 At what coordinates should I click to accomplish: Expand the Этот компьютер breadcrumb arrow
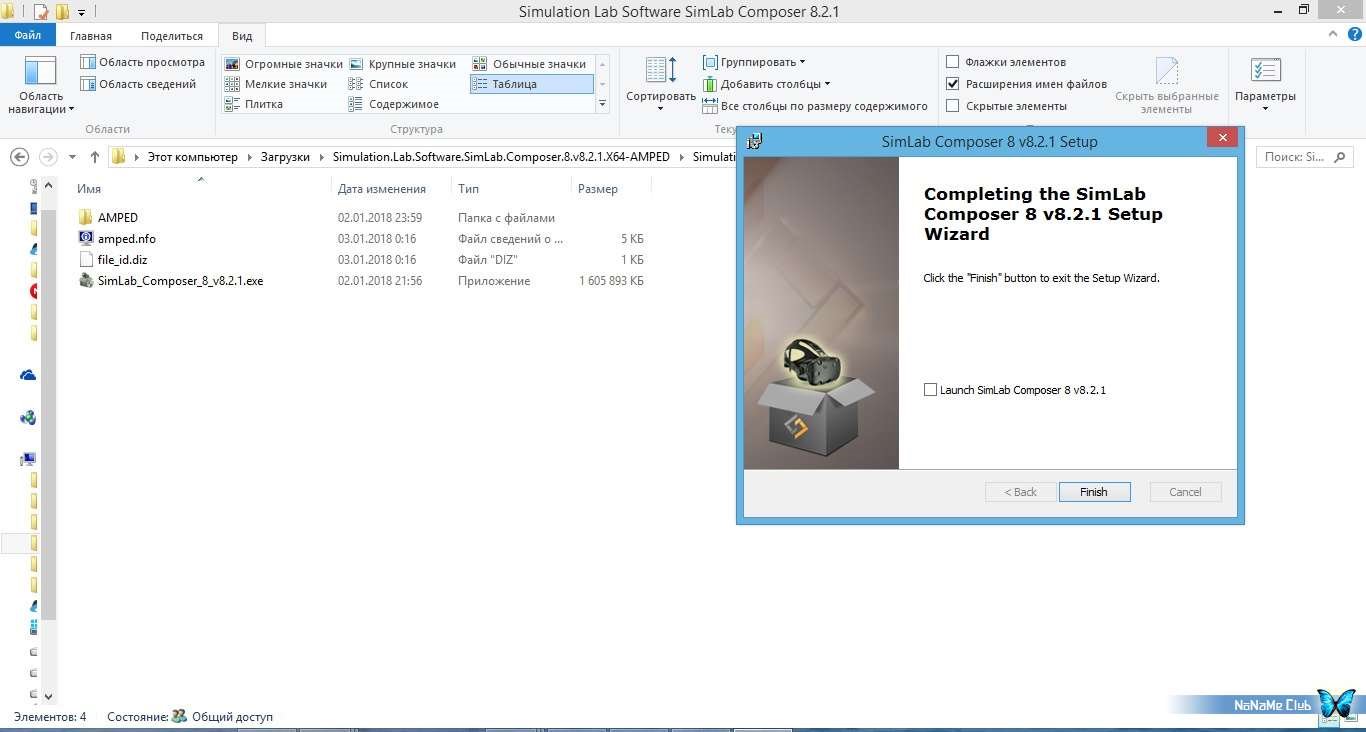tap(249, 157)
